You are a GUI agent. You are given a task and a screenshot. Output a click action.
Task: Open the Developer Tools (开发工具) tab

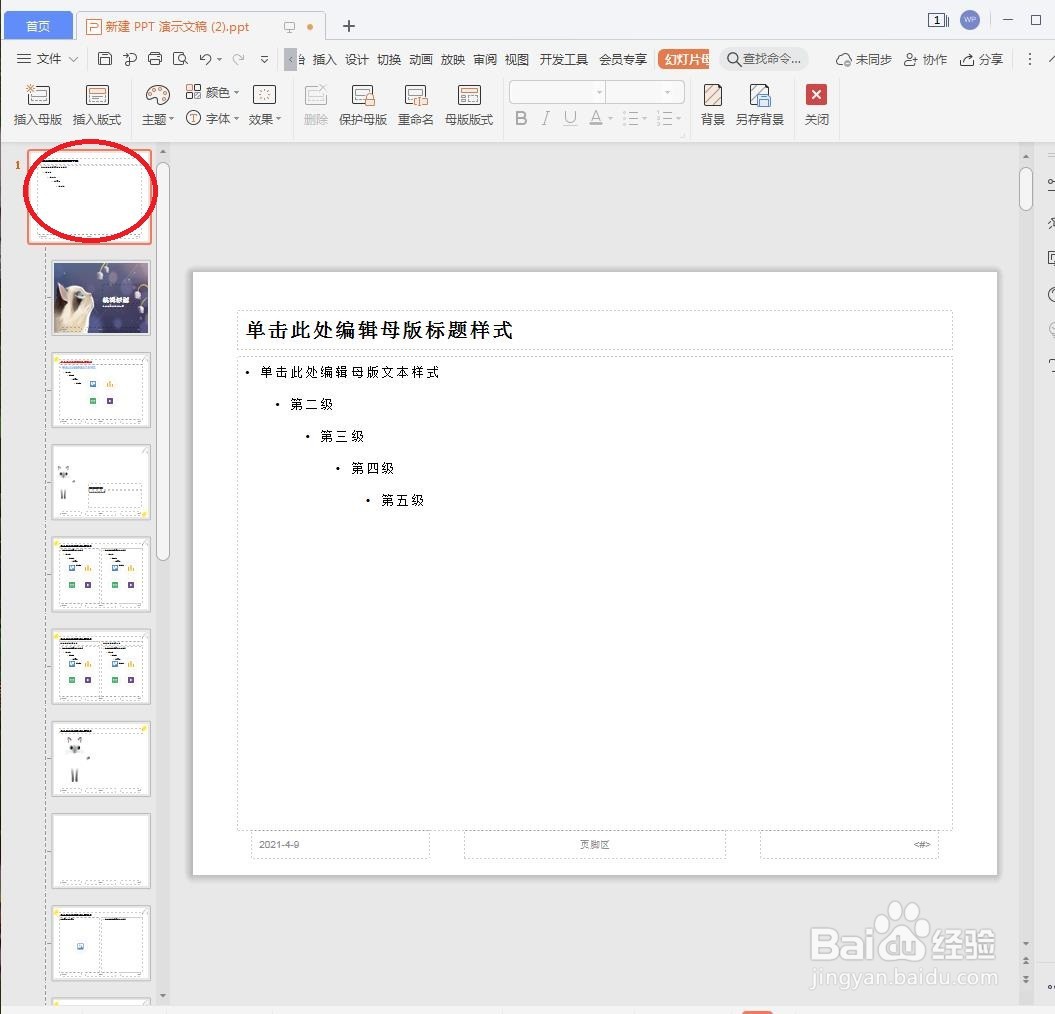tap(564, 60)
